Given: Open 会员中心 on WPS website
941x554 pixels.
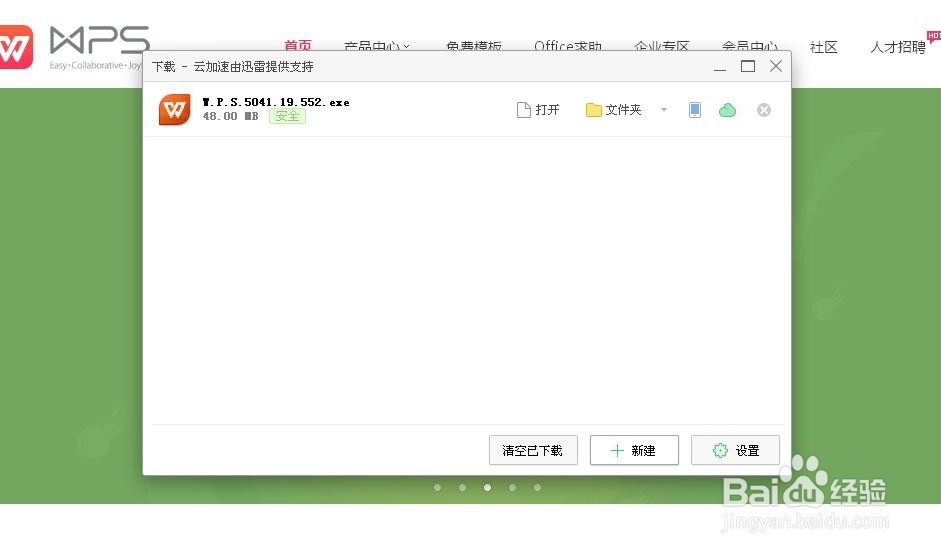Looking at the screenshot, I should pos(750,46).
